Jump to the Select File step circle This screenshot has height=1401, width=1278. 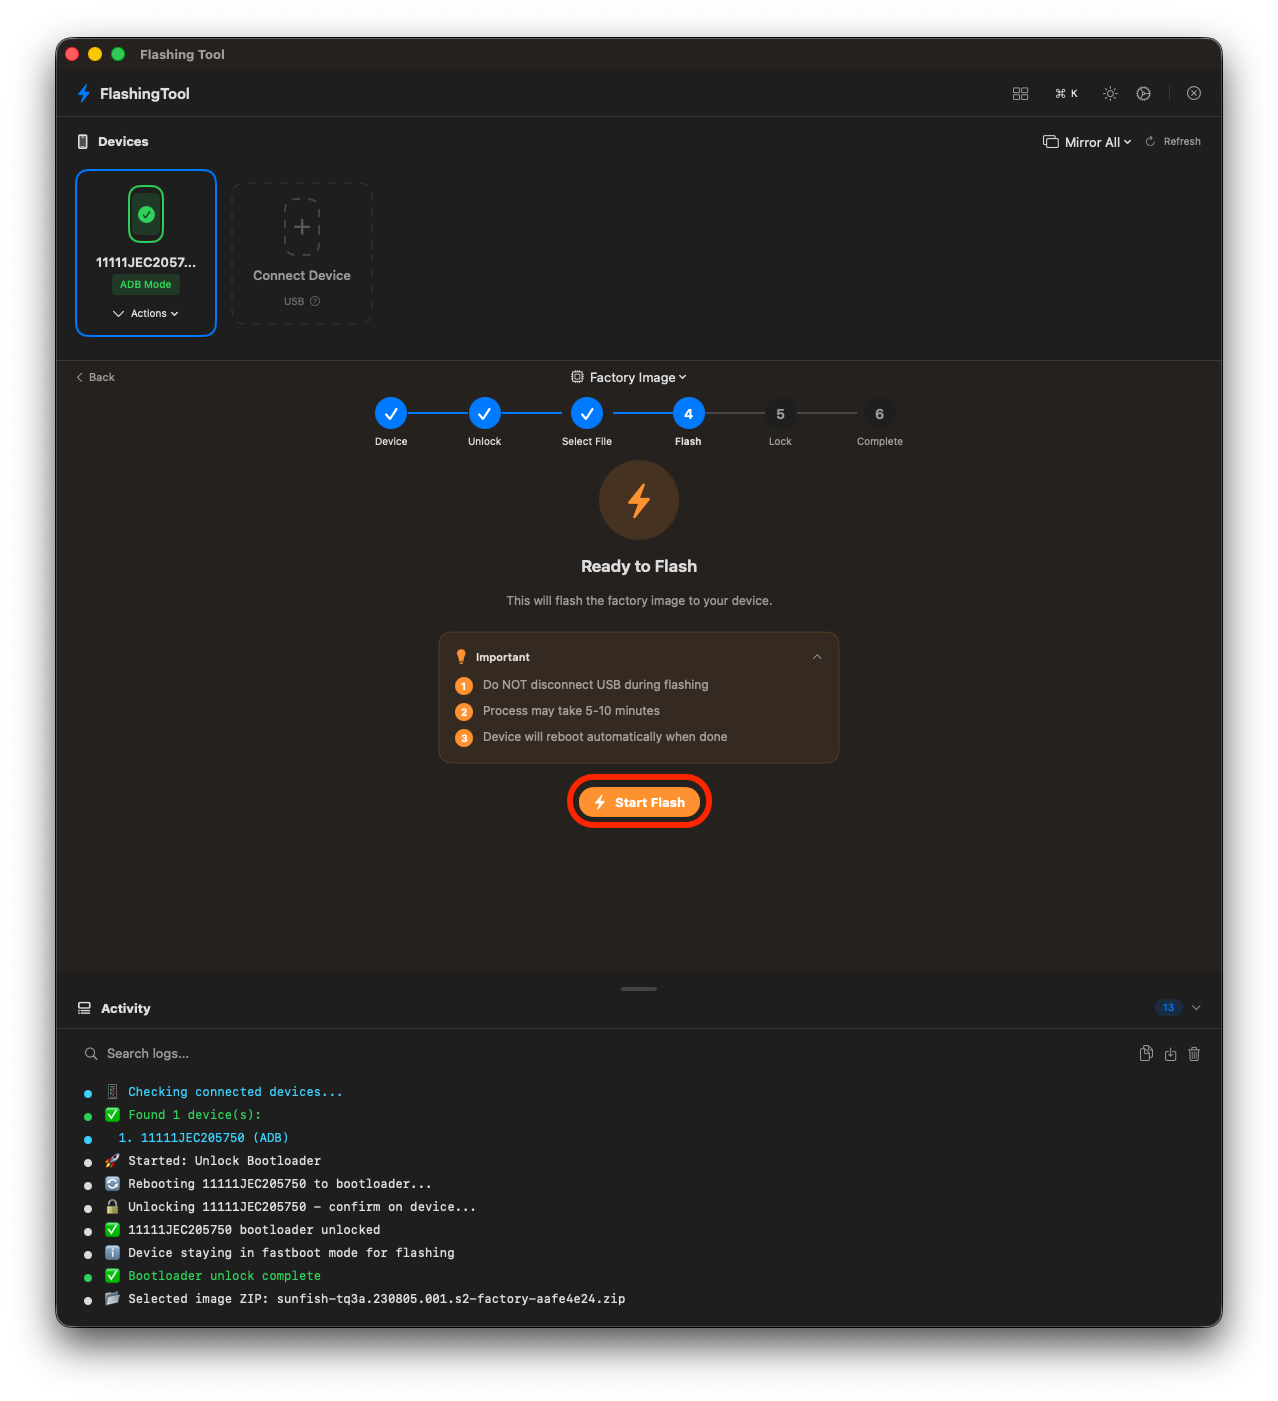point(587,413)
